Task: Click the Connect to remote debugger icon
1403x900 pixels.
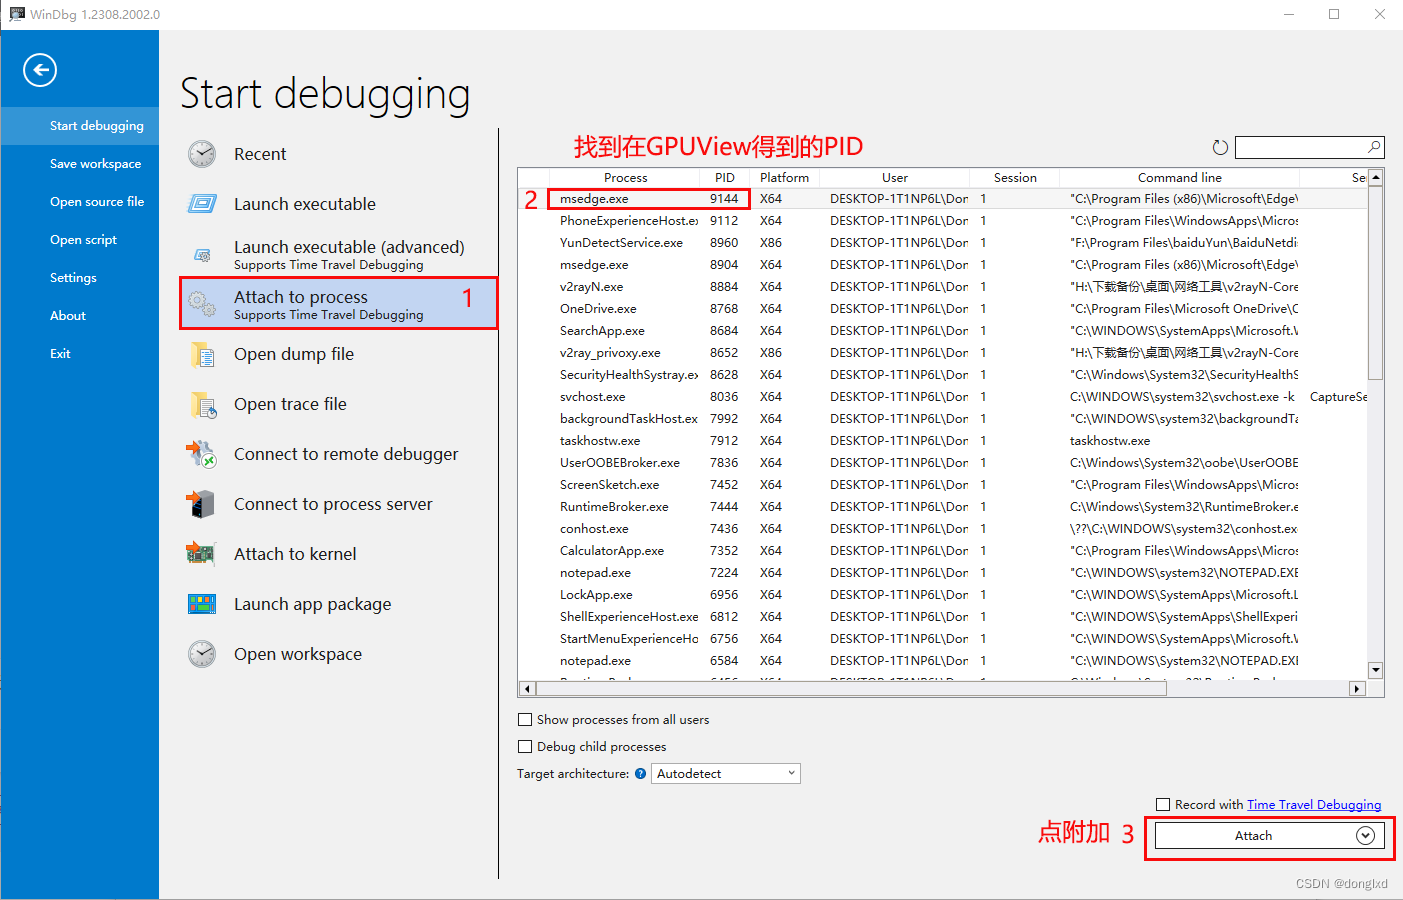Action: pos(201,454)
